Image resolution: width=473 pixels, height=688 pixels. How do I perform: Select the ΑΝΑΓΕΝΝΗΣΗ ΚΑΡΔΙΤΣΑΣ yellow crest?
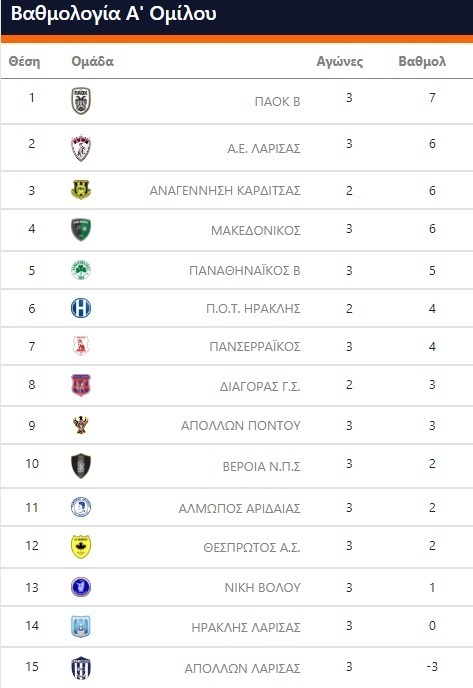pos(81,190)
